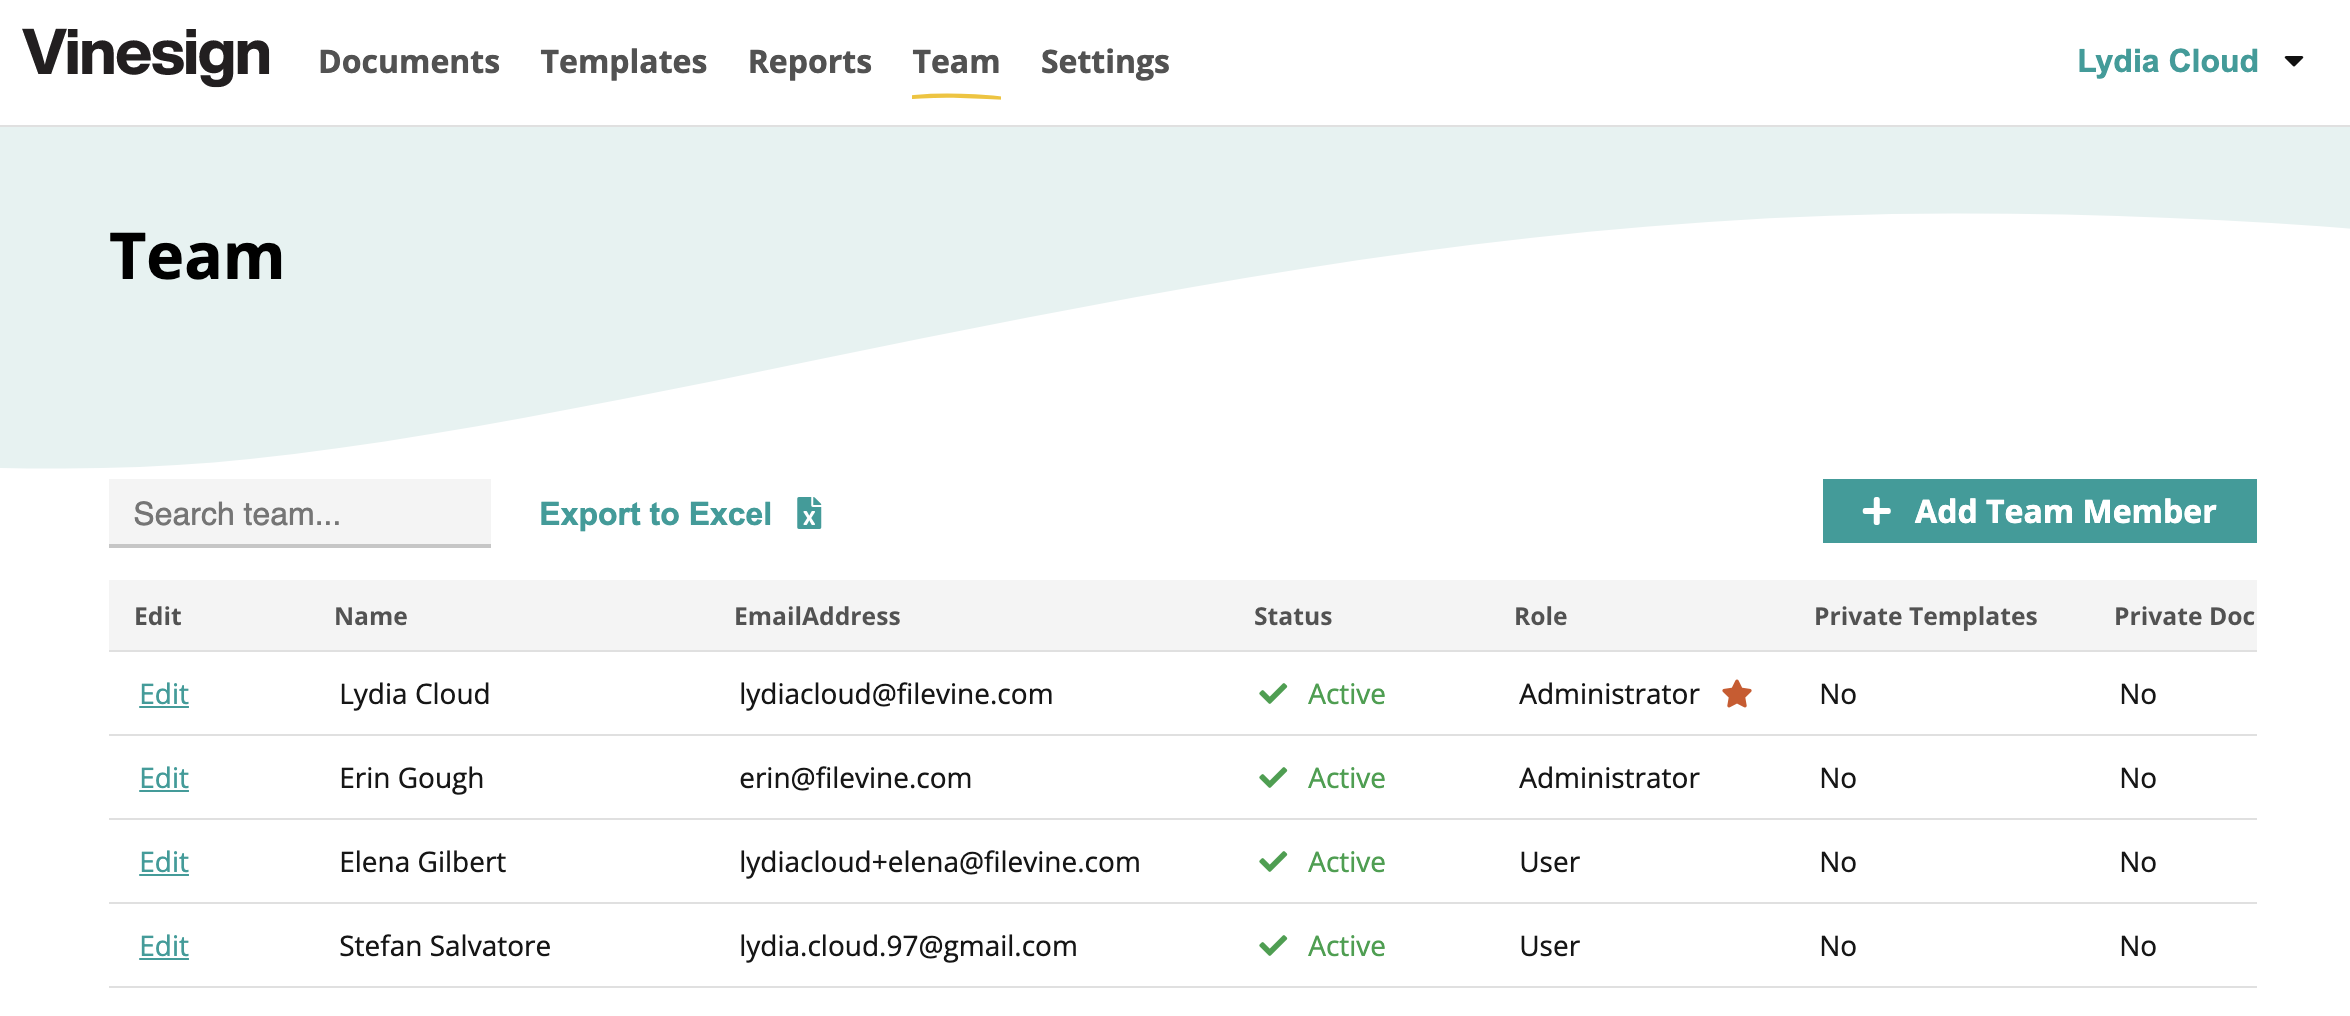Select the name Stefan Salvatore

tap(445, 946)
